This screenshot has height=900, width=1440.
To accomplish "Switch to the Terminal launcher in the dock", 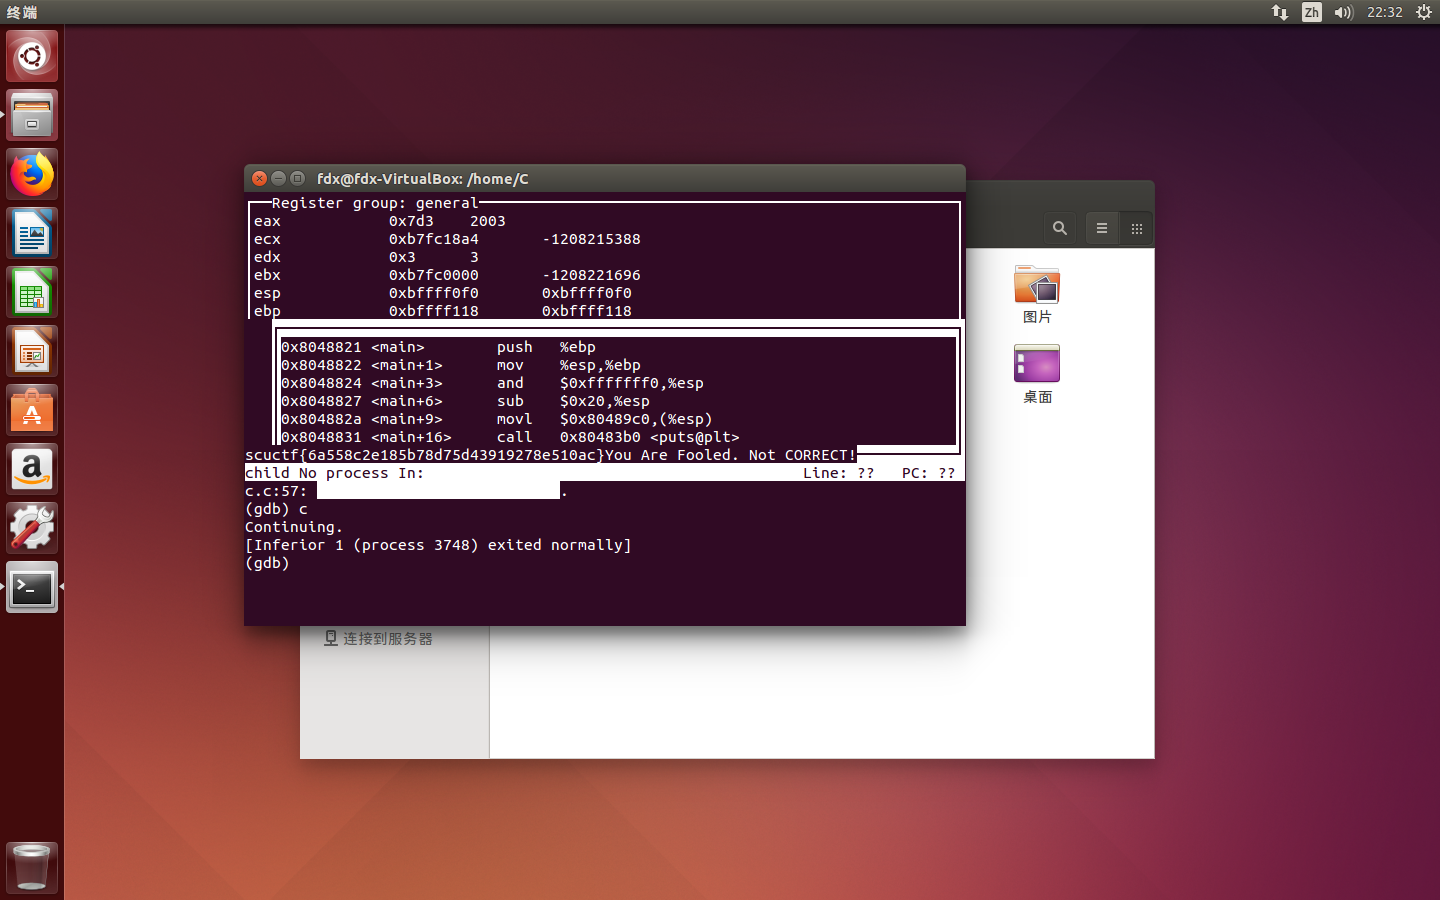I will 32,587.
